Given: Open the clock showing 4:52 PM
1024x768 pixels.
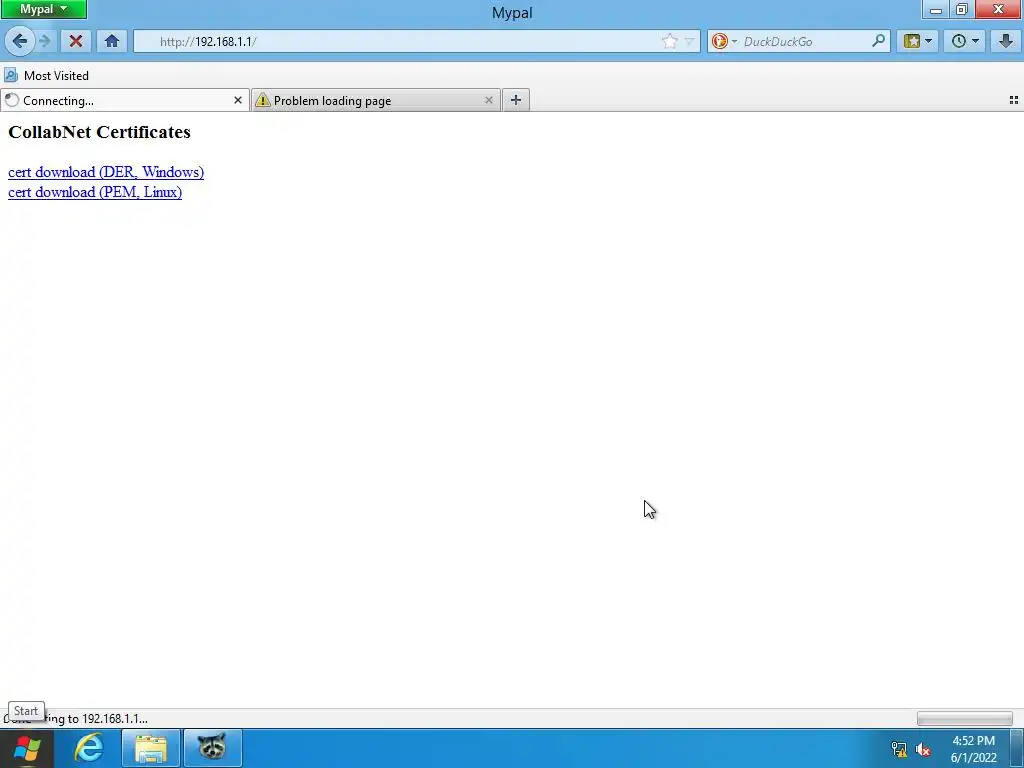Looking at the screenshot, I should click(973, 749).
